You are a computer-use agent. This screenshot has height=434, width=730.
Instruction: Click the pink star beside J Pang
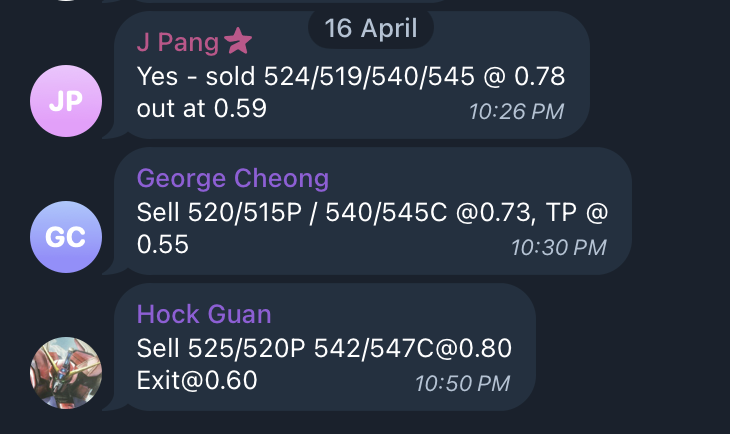(238, 41)
